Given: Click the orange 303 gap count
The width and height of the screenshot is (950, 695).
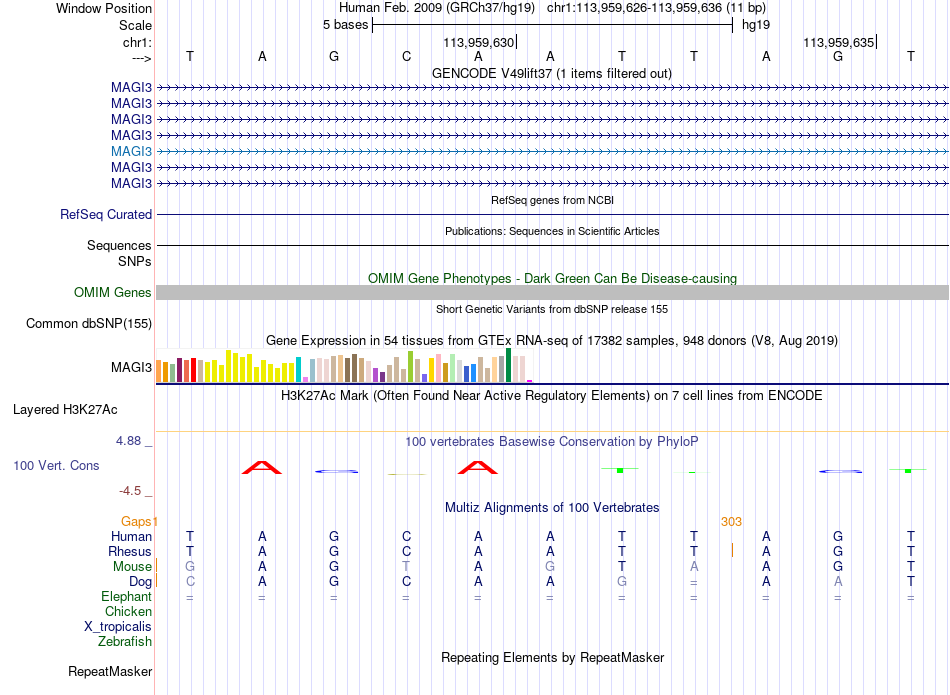Looking at the screenshot, I should tap(731, 522).
